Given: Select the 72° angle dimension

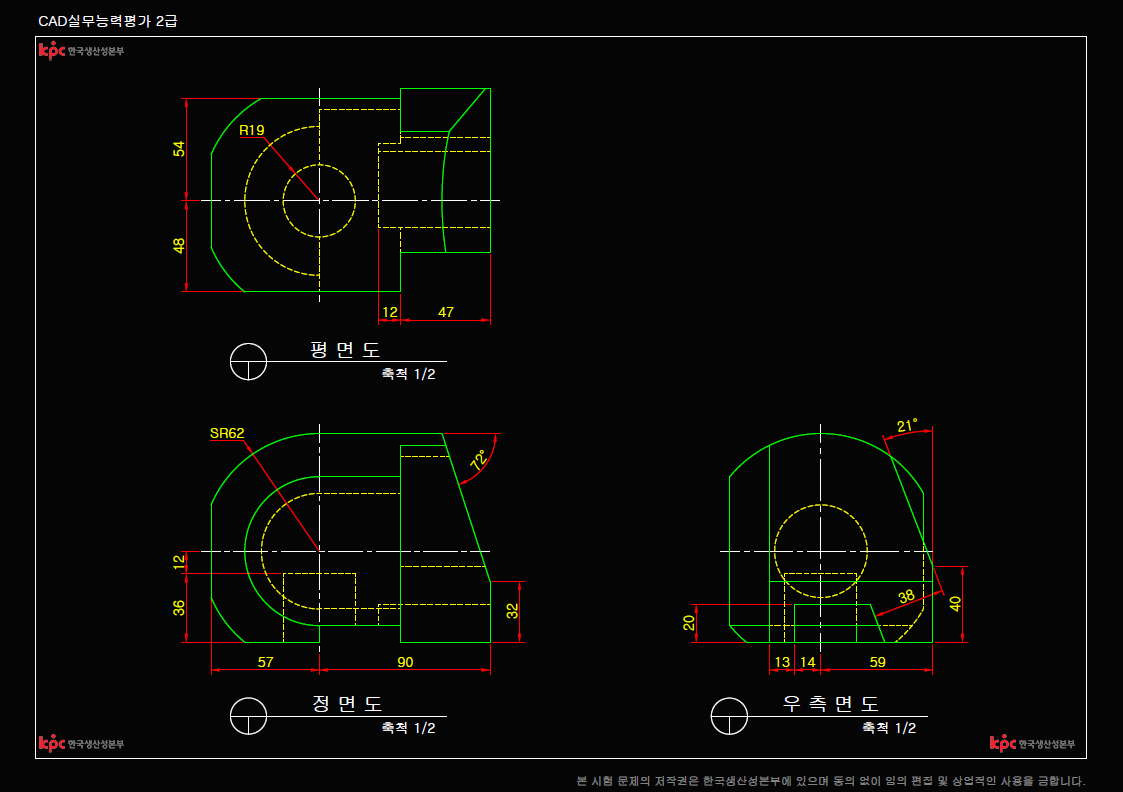Looking at the screenshot, I should [x=478, y=460].
